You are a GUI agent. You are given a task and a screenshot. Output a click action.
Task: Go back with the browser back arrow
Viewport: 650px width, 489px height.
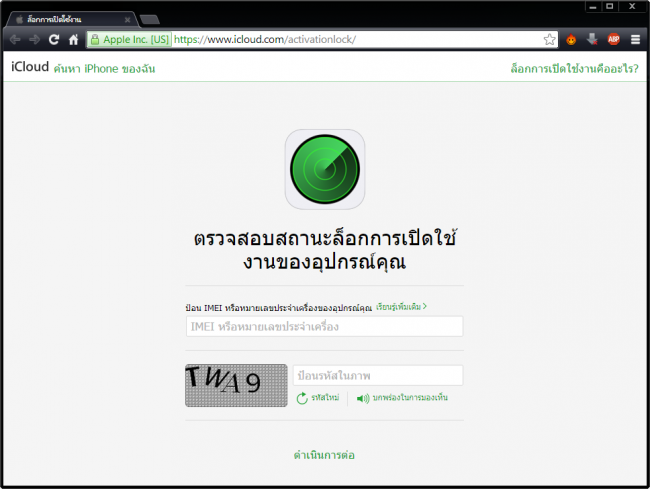coord(15,39)
